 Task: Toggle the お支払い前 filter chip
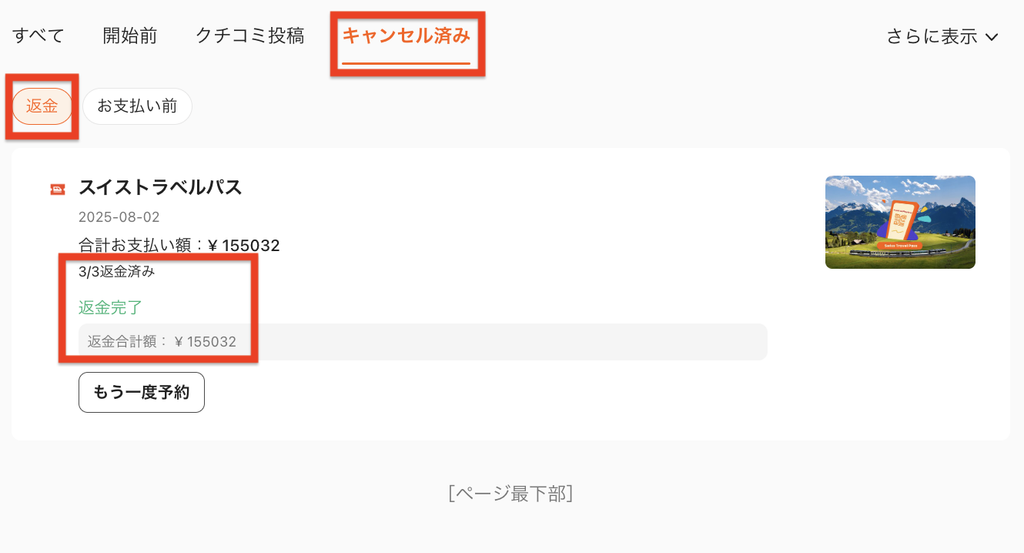(x=137, y=106)
